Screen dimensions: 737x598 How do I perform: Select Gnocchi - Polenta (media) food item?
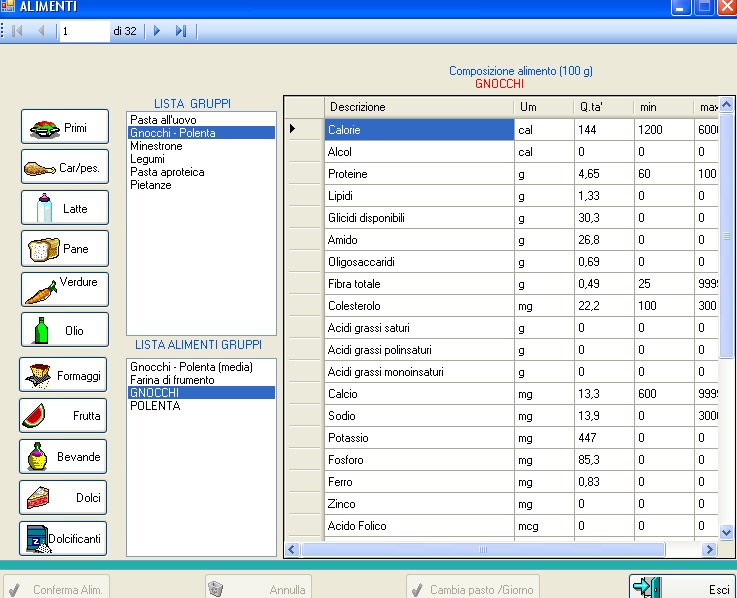point(201,367)
